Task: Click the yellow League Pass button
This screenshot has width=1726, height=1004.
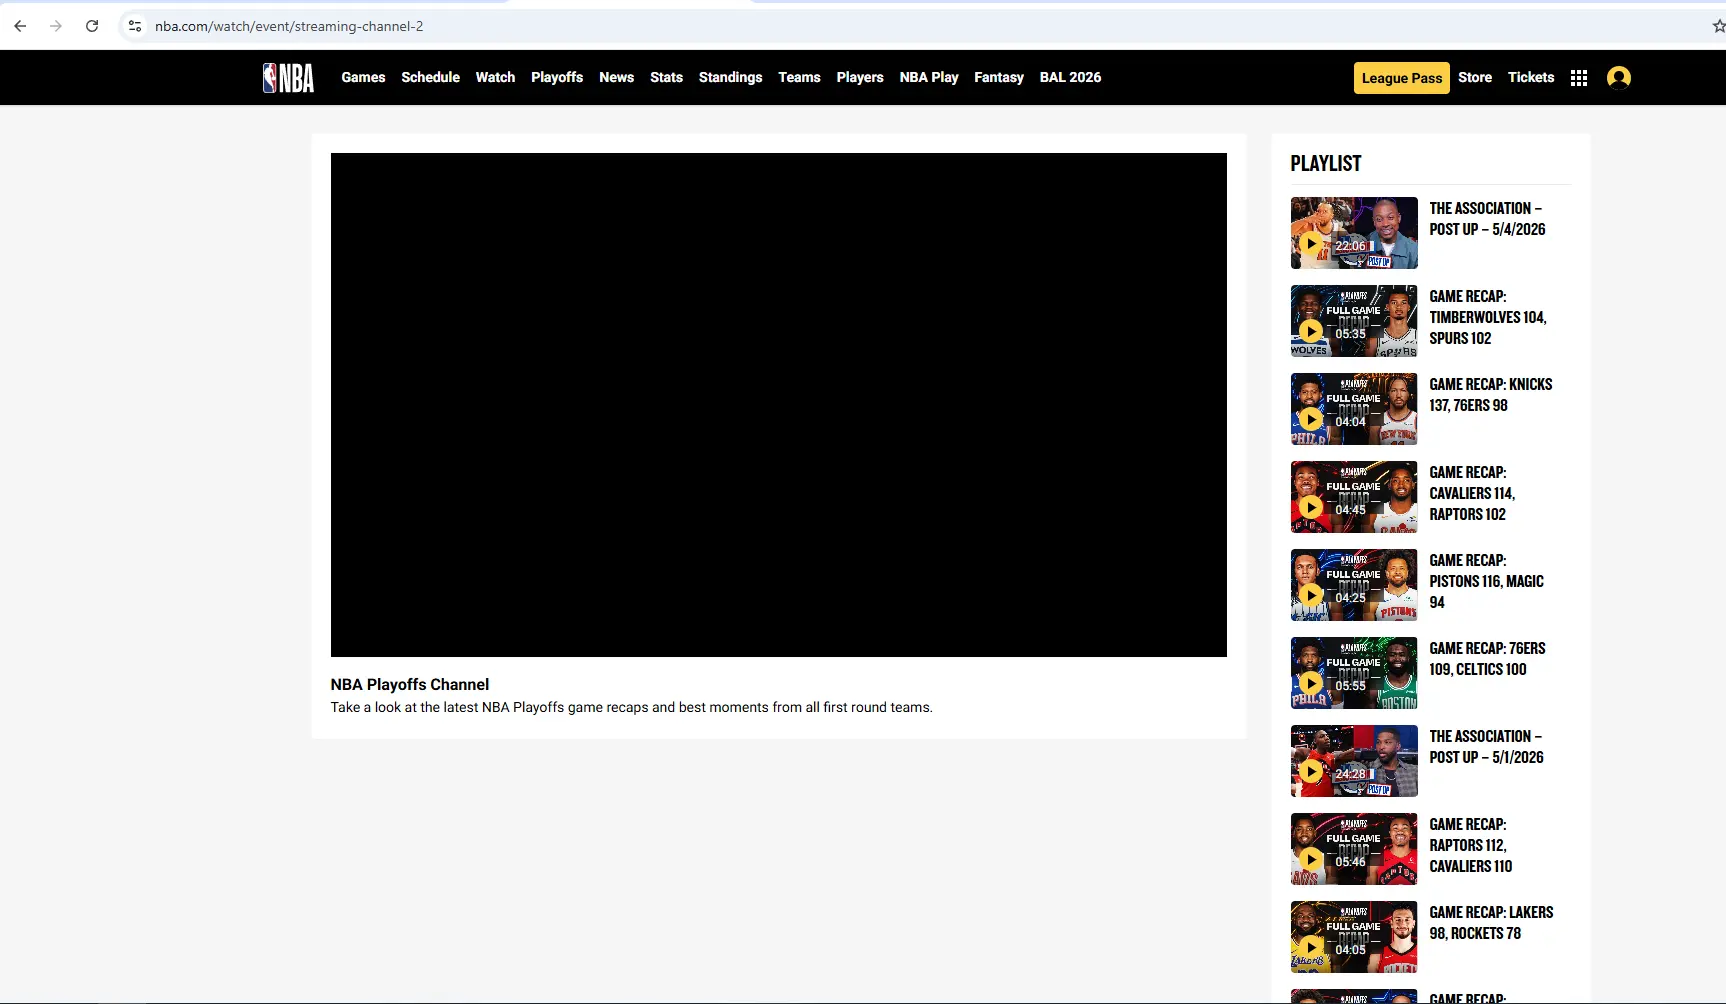Action: point(1402,78)
